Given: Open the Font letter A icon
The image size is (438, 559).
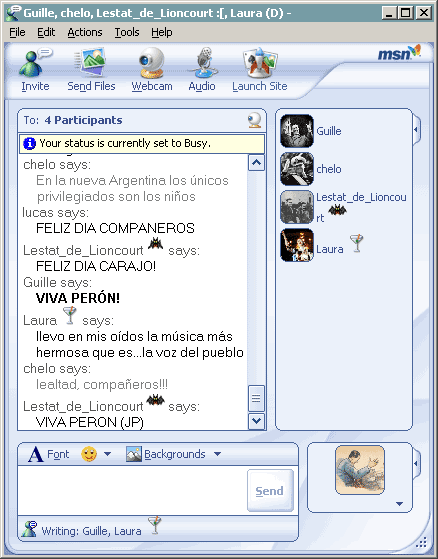Looking at the screenshot, I should click(35, 454).
